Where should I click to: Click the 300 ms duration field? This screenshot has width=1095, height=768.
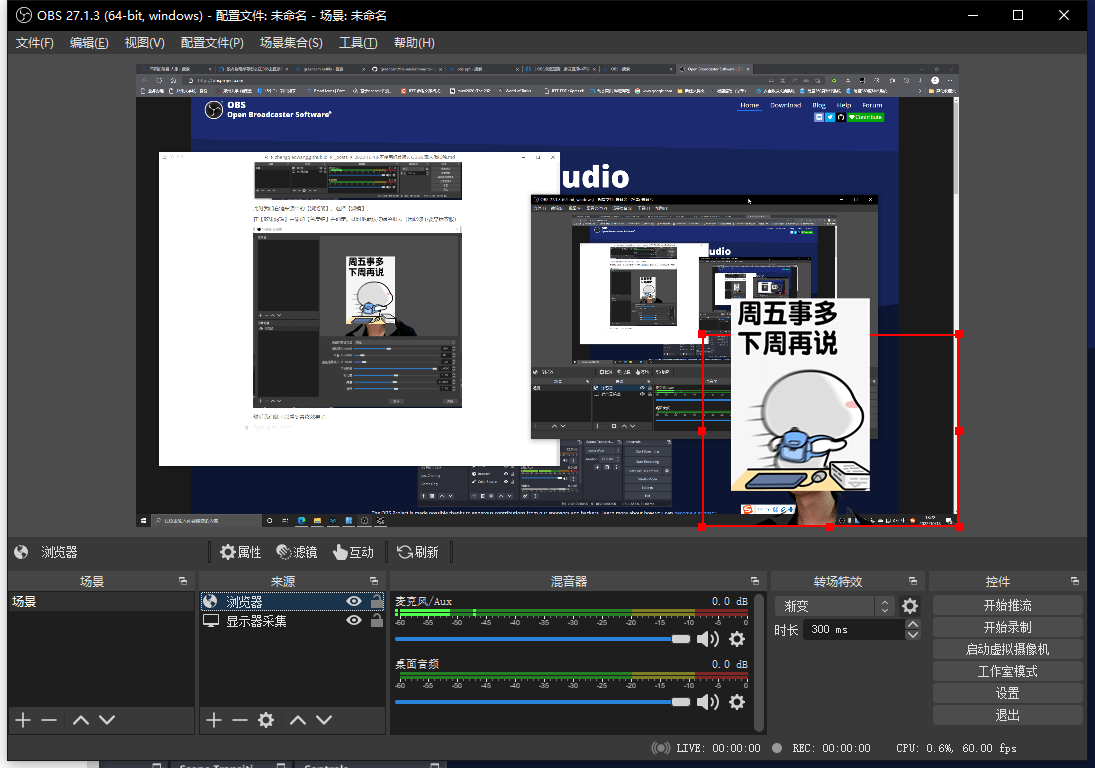pyautogui.click(x=853, y=629)
